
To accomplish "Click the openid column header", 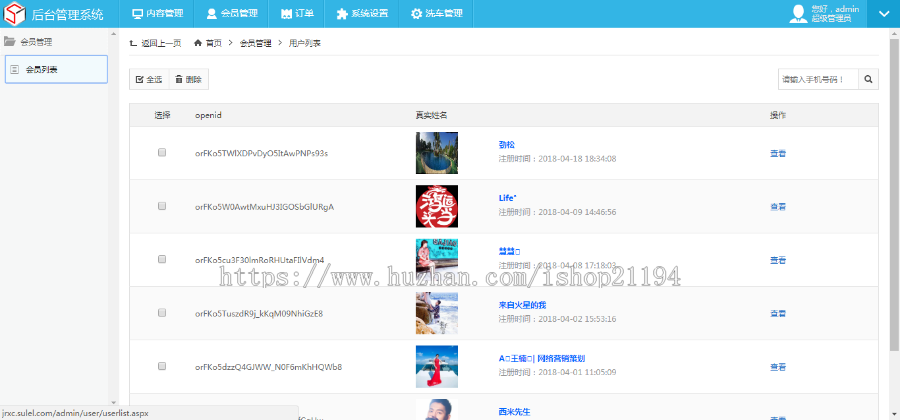I will tap(208, 115).
